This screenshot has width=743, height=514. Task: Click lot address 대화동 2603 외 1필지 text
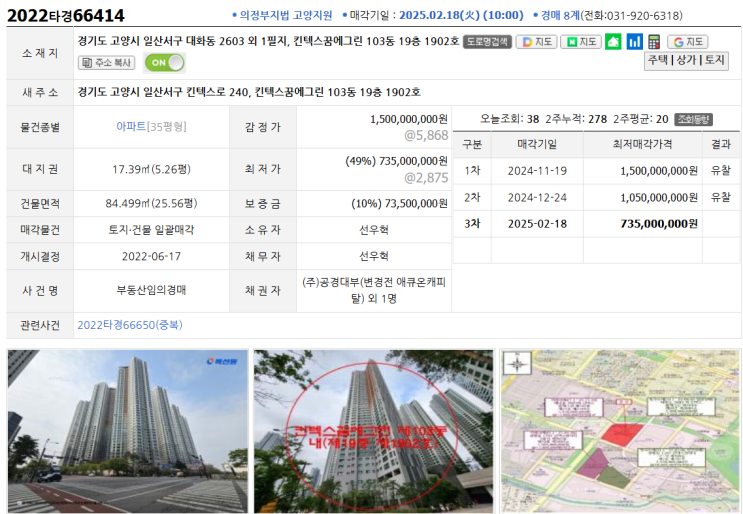[236, 41]
